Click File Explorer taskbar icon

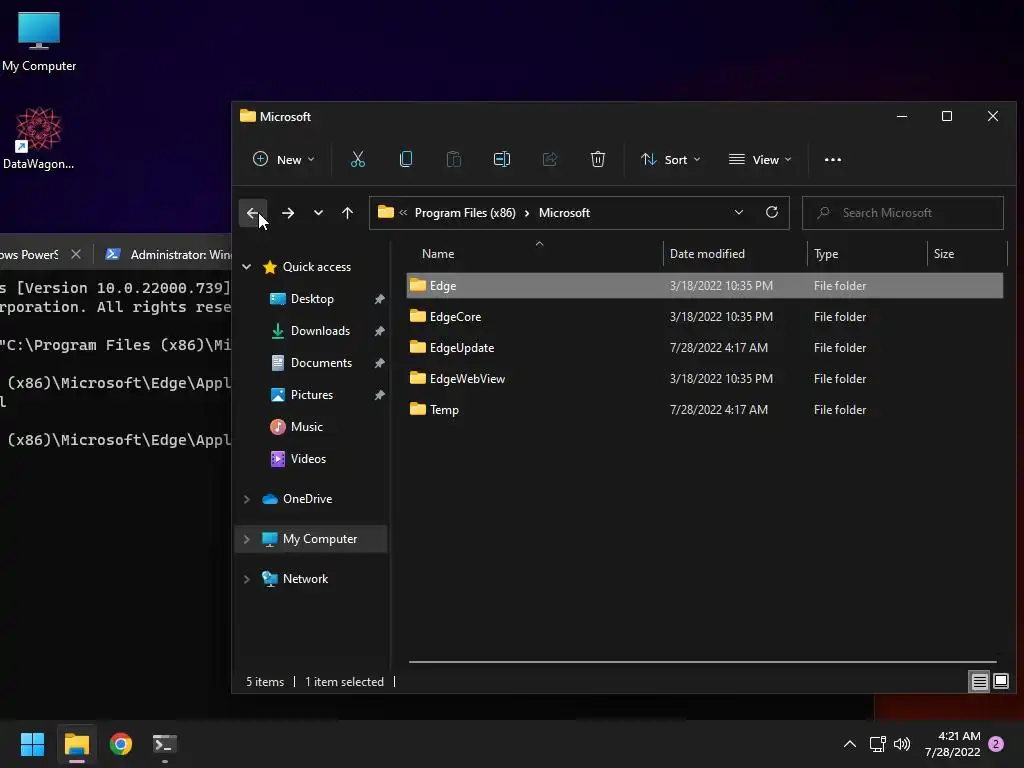coord(77,744)
